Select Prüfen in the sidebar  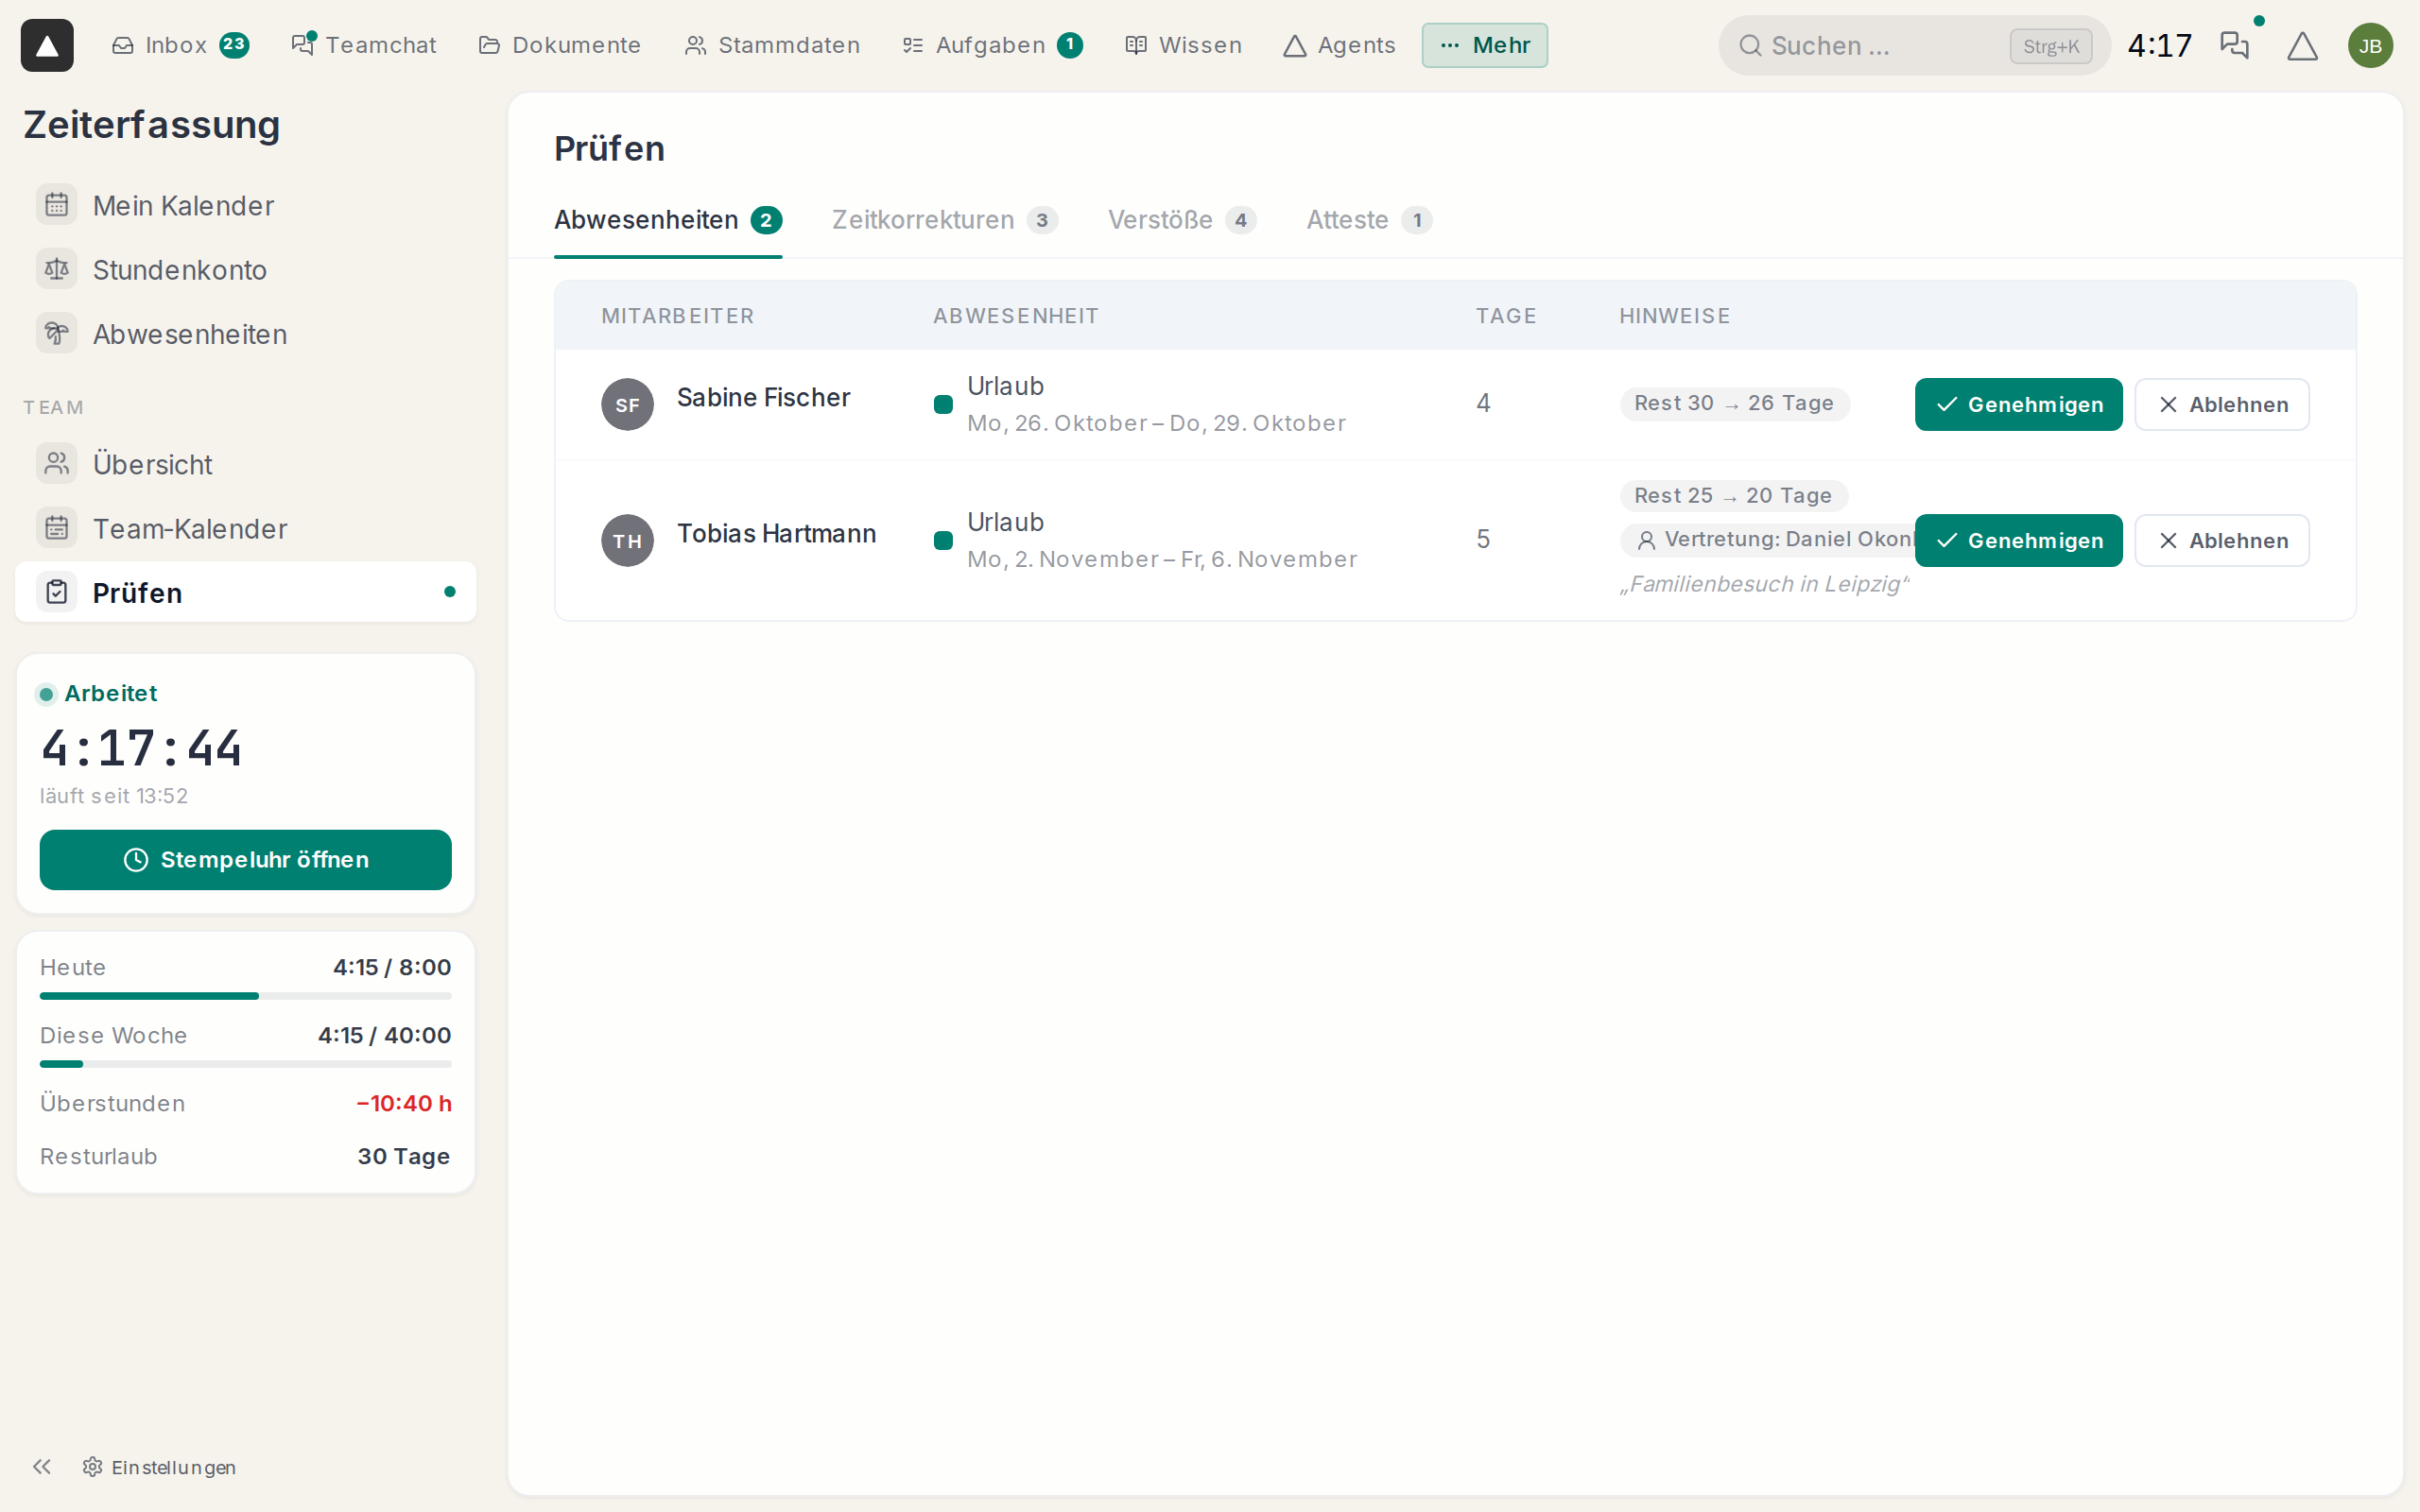(x=245, y=592)
